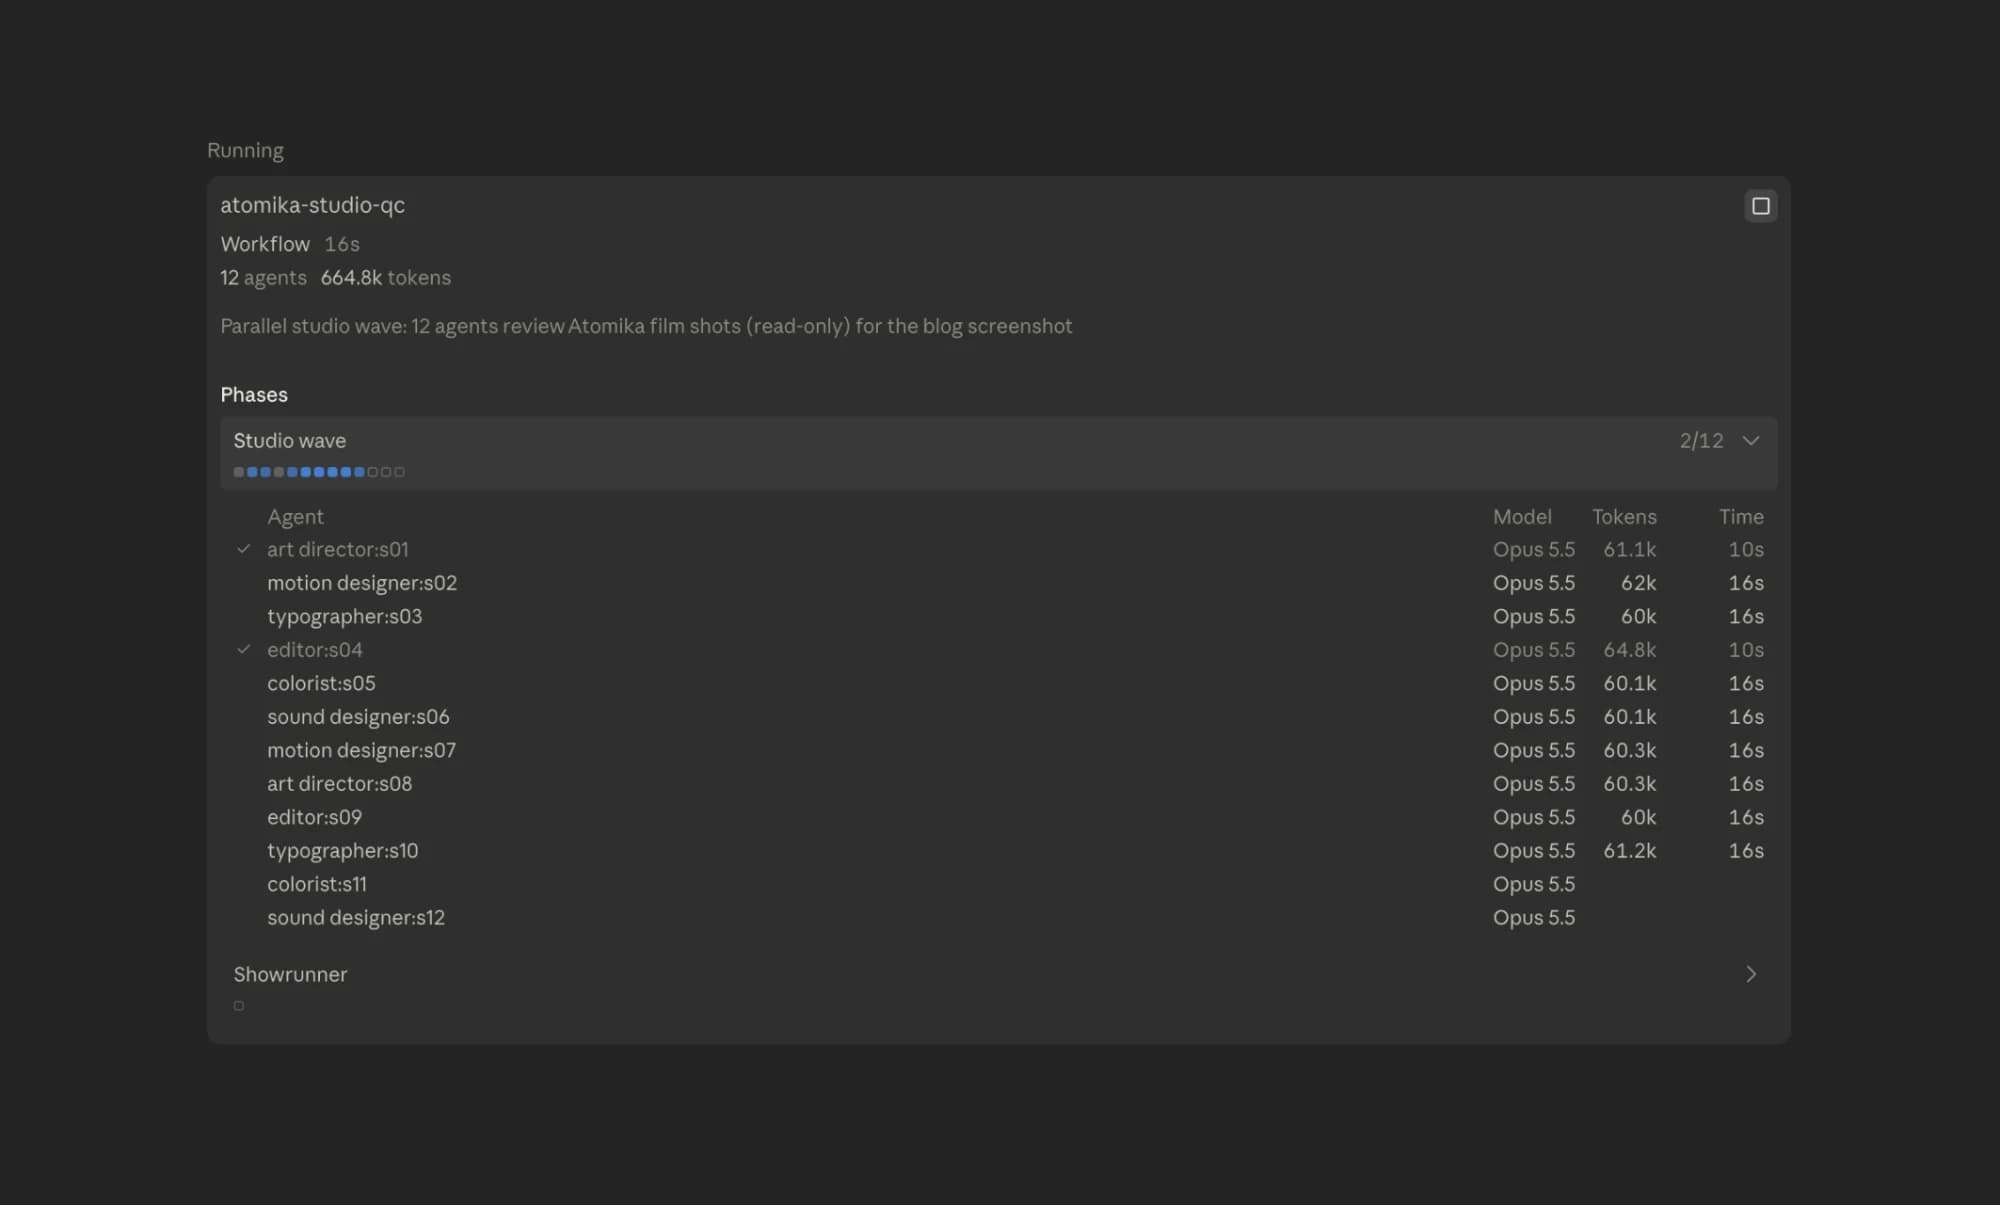
Task: Click the Workflow 16s elapsed label
Action: pos(290,244)
